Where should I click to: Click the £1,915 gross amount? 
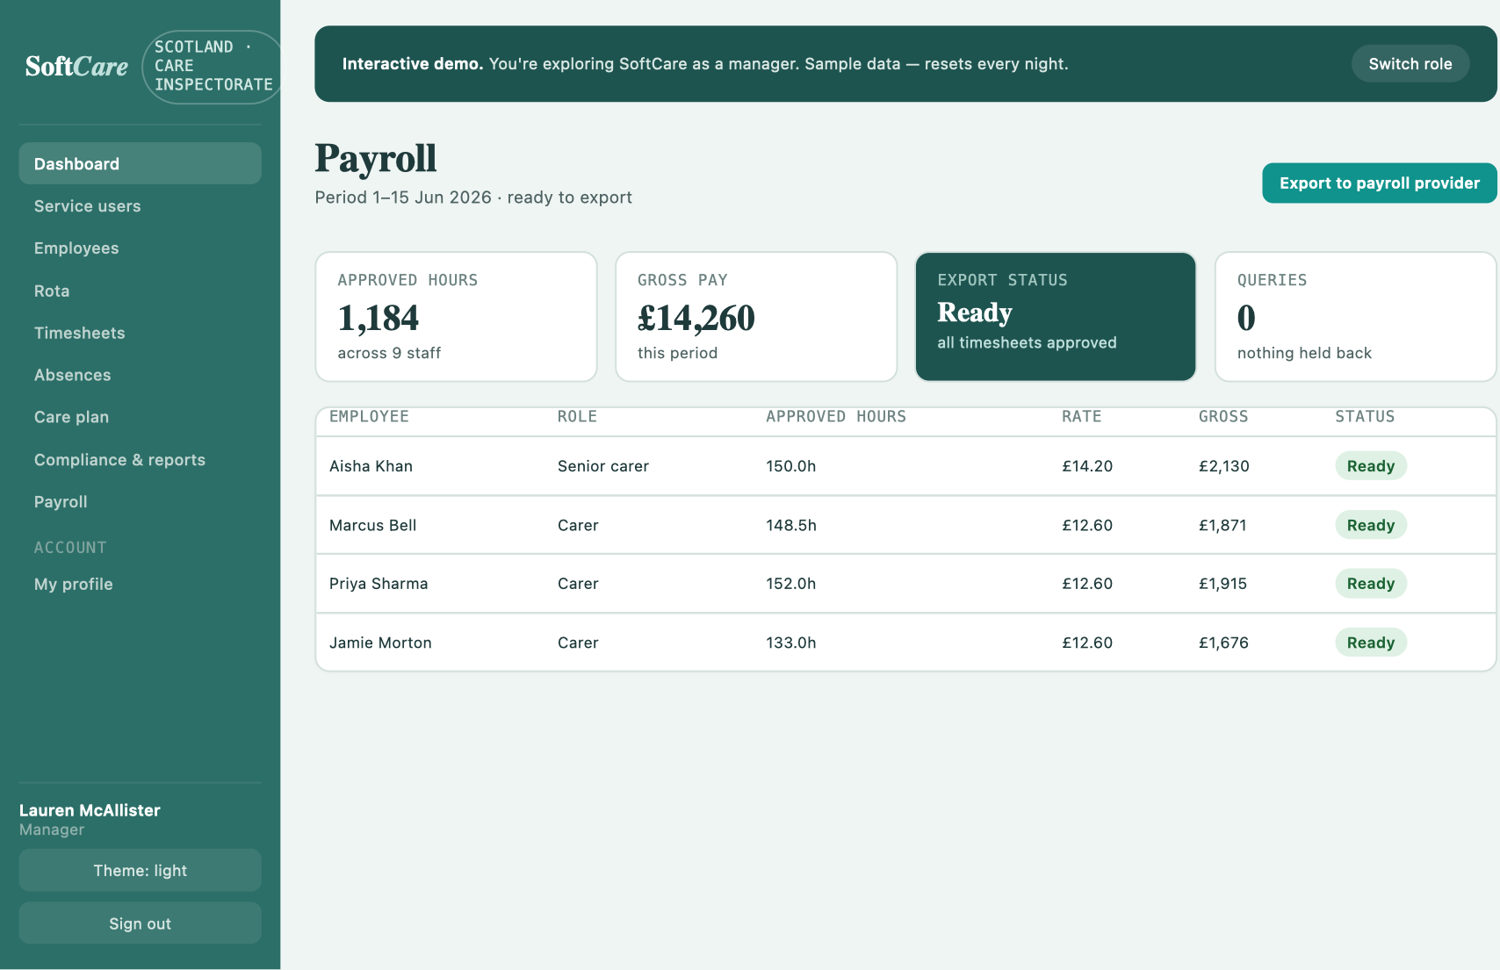pyautogui.click(x=1223, y=583)
